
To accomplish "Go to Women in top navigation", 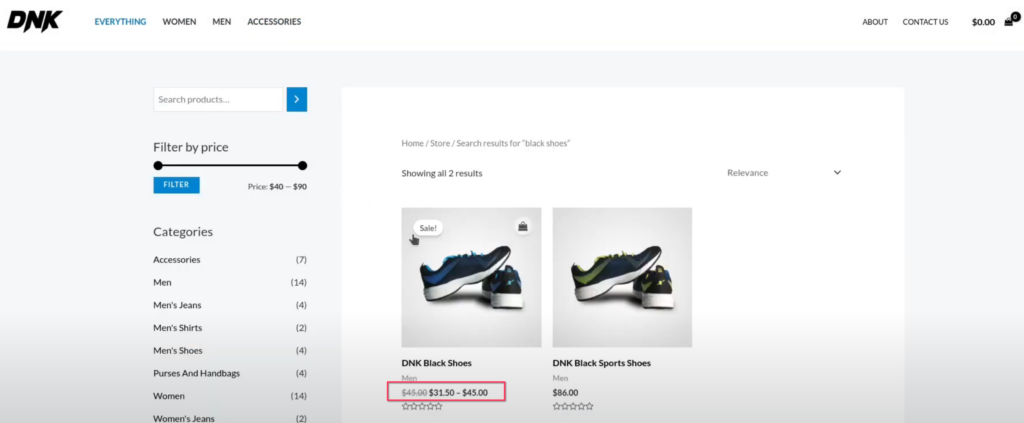I will (x=179, y=22).
